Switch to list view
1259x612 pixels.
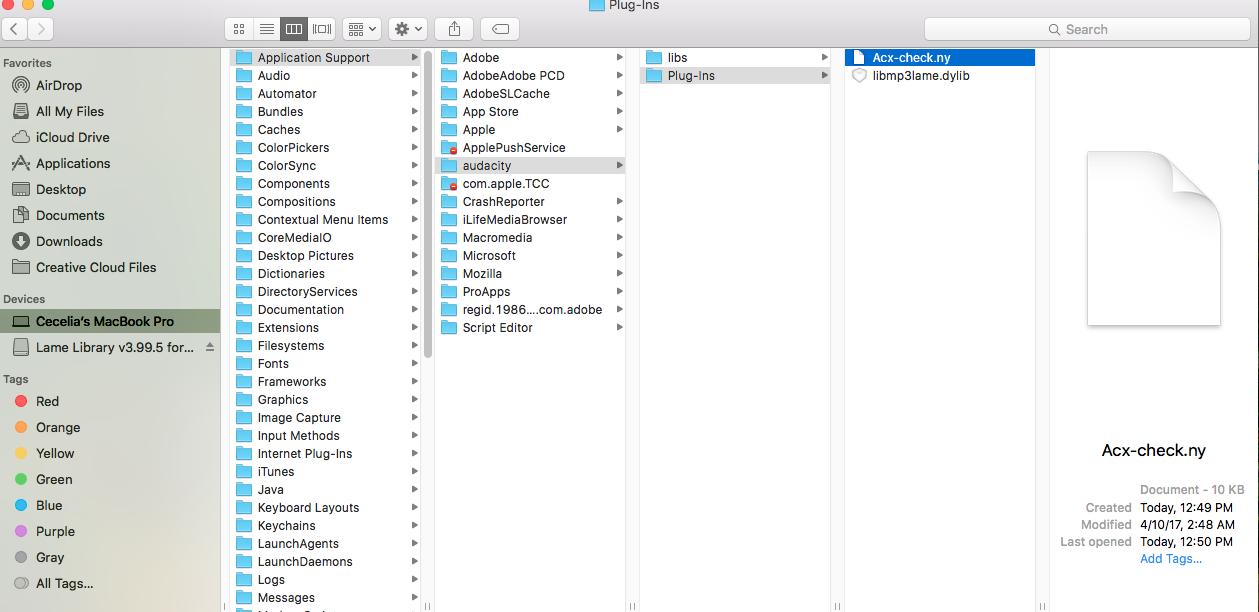266,29
